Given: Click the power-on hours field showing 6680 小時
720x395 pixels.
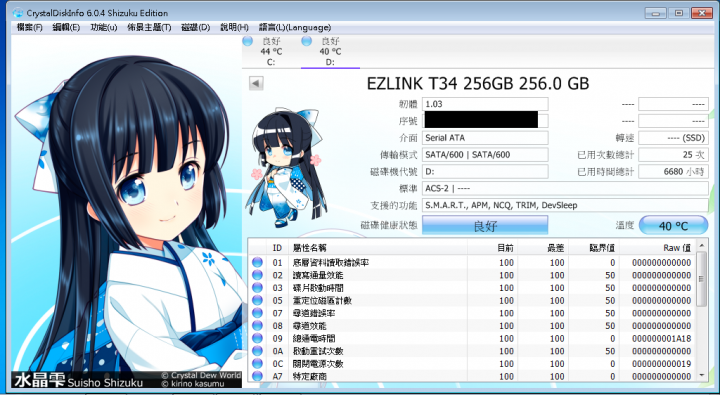Looking at the screenshot, I should point(673,172).
